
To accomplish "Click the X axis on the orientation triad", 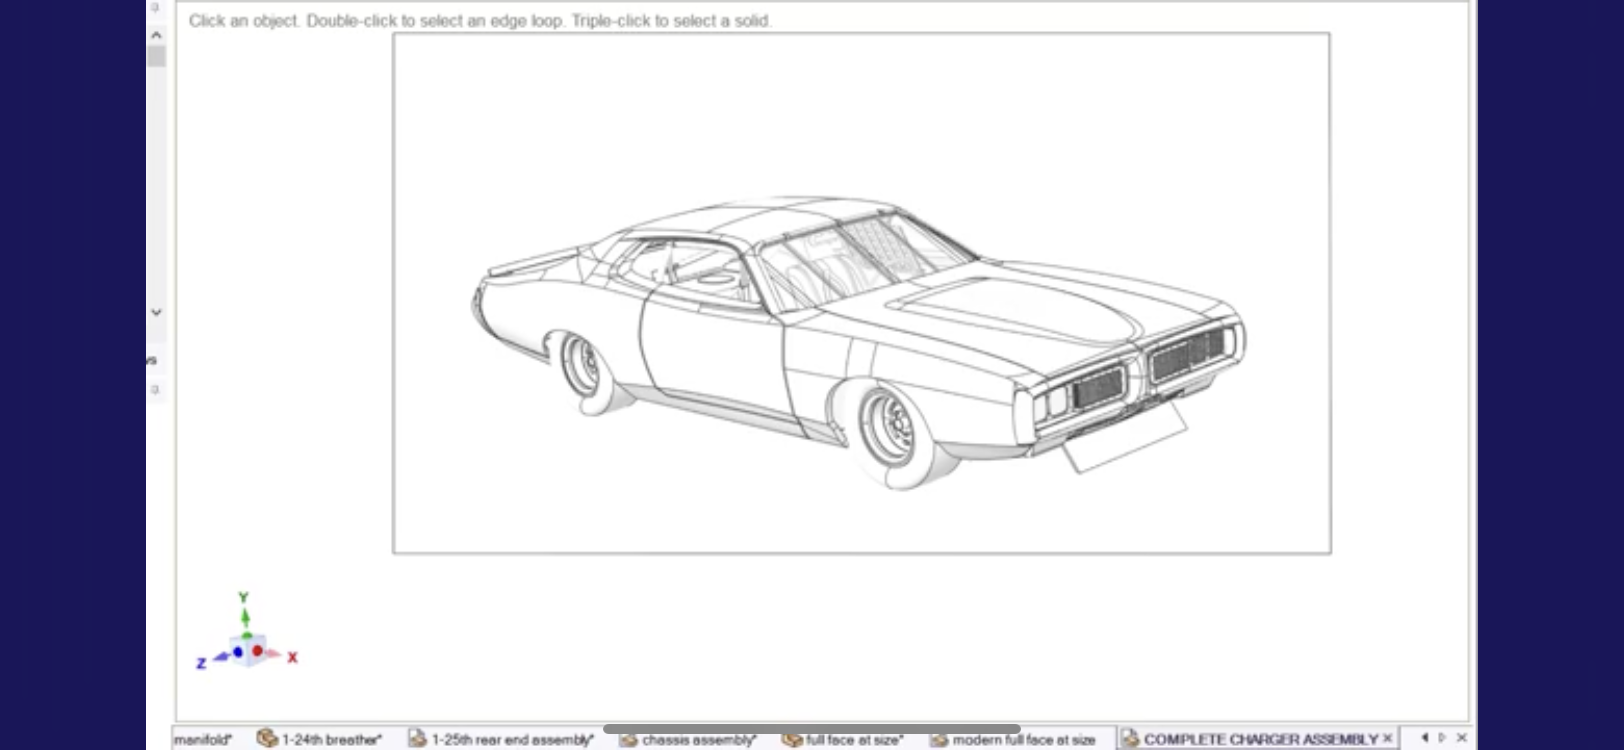I will pos(279,655).
